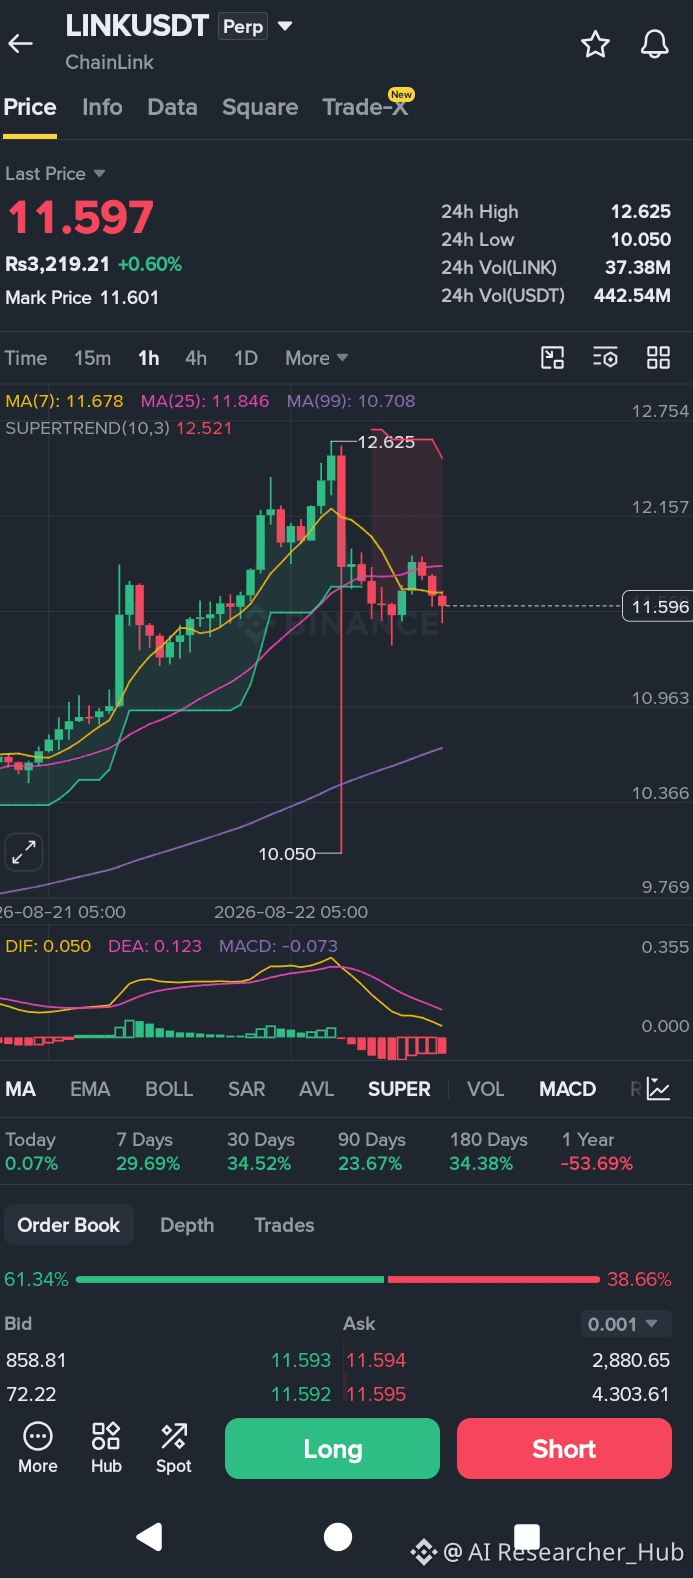The width and height of the screenshot is (693, 1578).
Task: Tap the back arrow icon
Action: (21, 43)
